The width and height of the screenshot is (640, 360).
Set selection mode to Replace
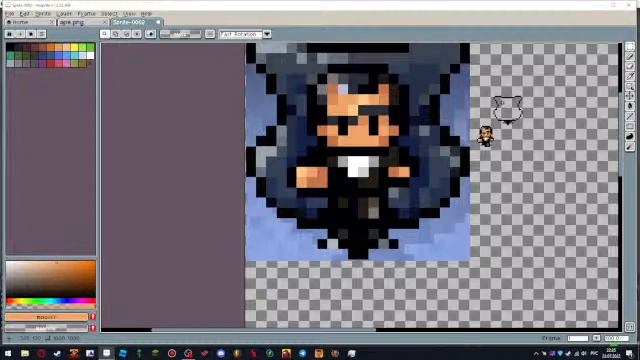(105, 34)
